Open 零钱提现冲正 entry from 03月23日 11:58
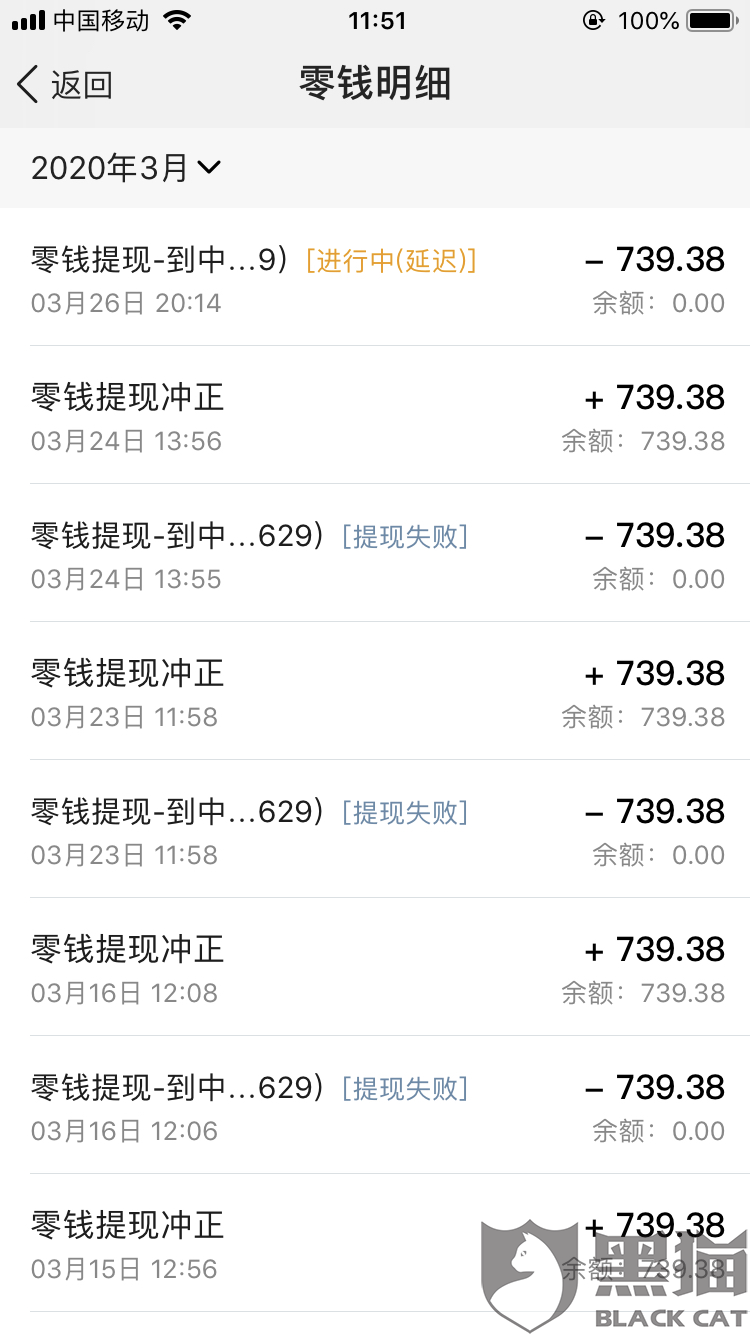 375,691
